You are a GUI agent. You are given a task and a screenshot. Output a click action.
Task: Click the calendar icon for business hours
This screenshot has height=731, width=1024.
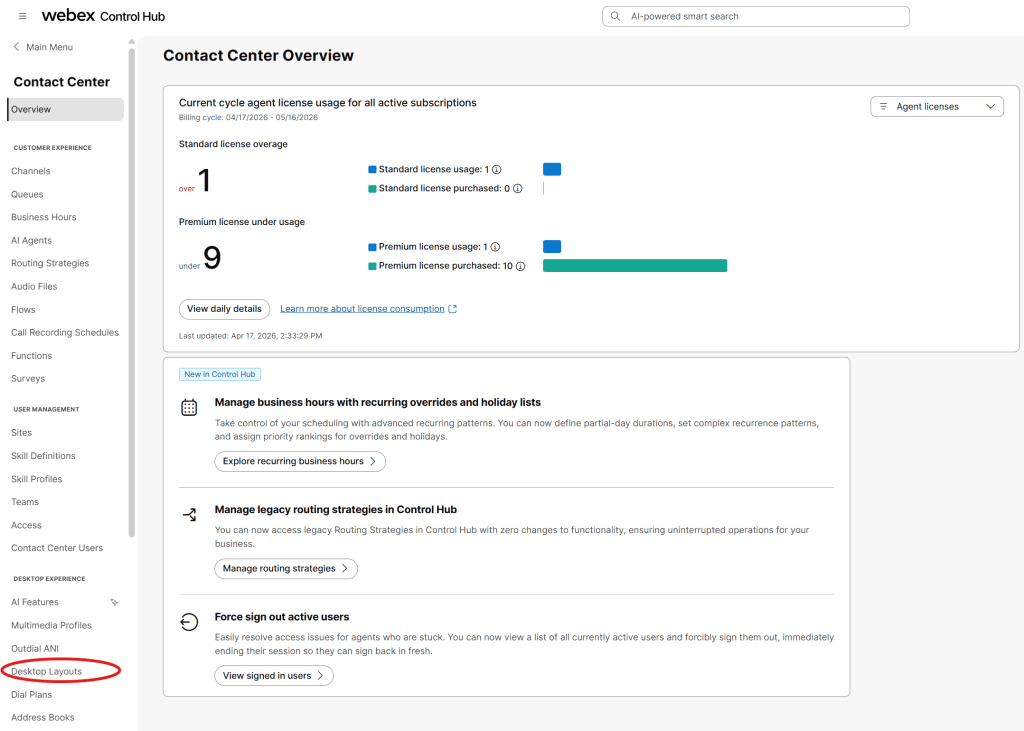189,407
